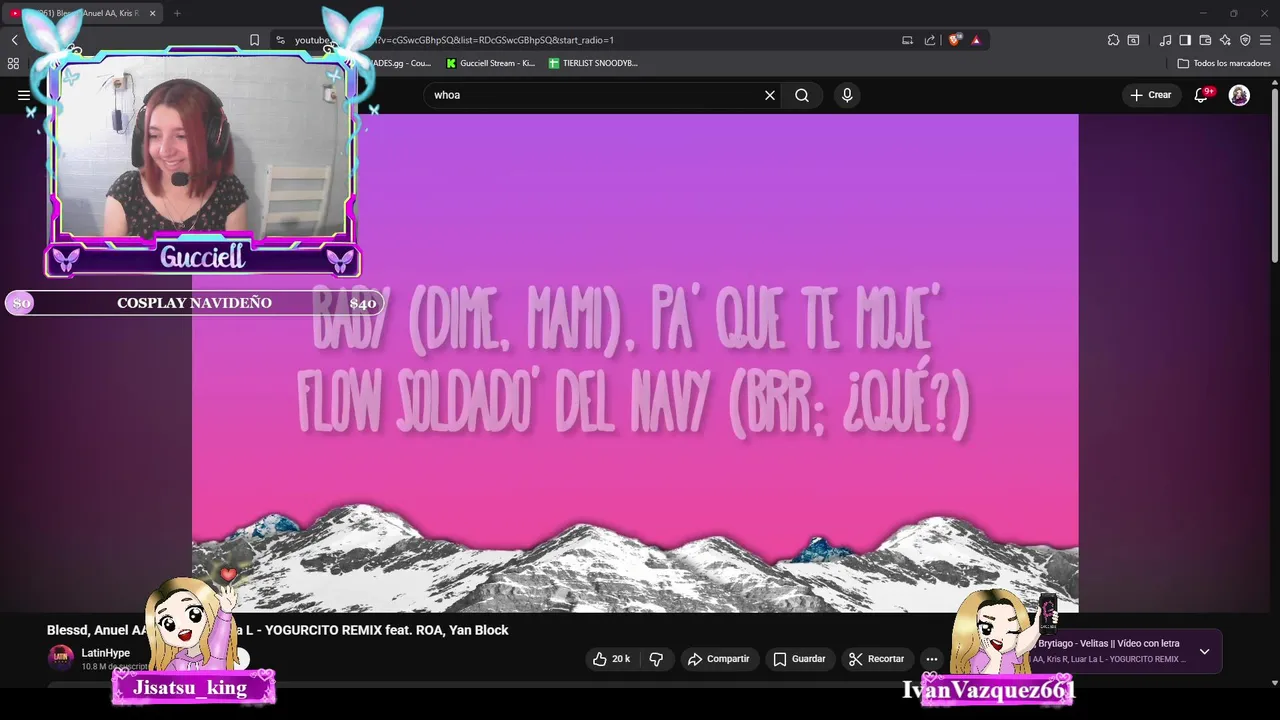
Task: Open the Leo AI sparkle icon
Action: click(x=1225, y=40)
